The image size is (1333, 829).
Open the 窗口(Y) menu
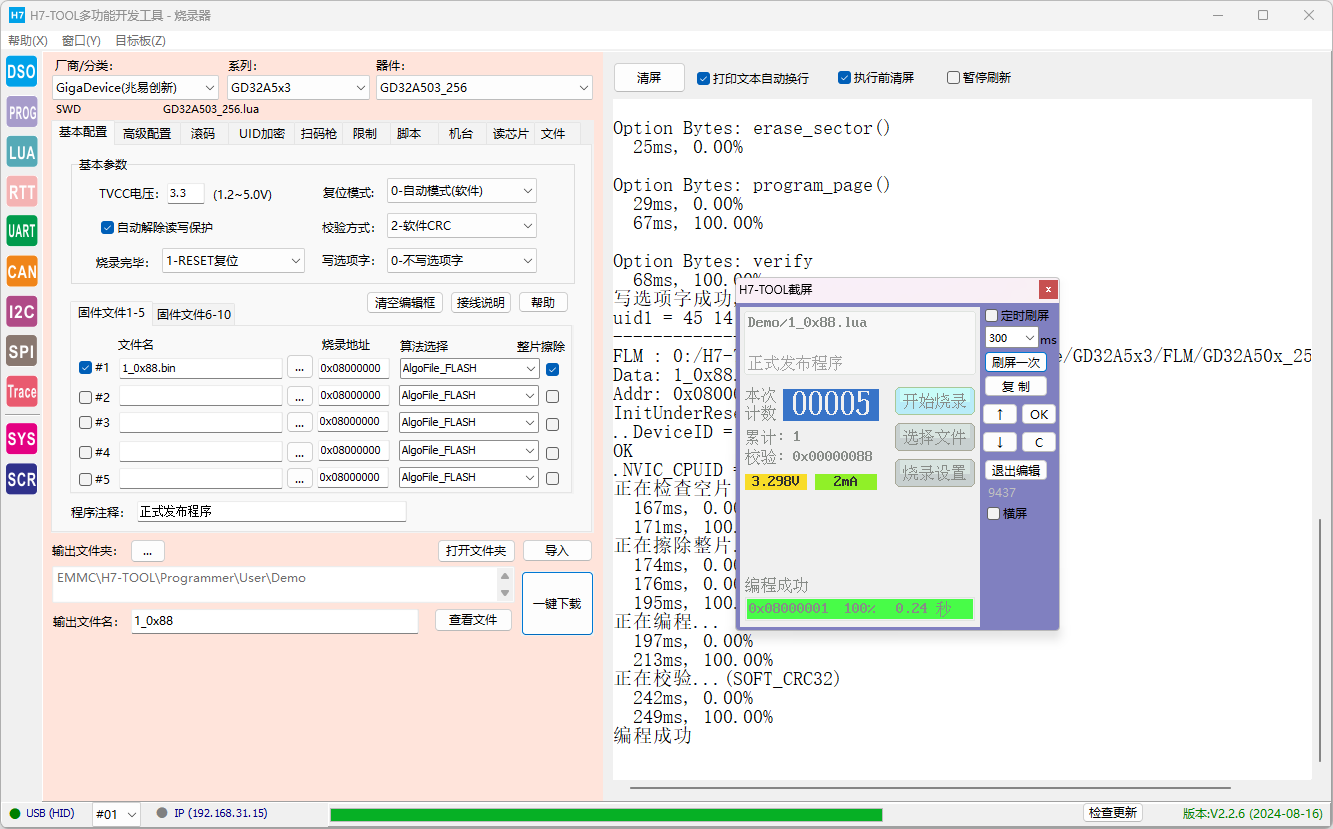point(81,41)
